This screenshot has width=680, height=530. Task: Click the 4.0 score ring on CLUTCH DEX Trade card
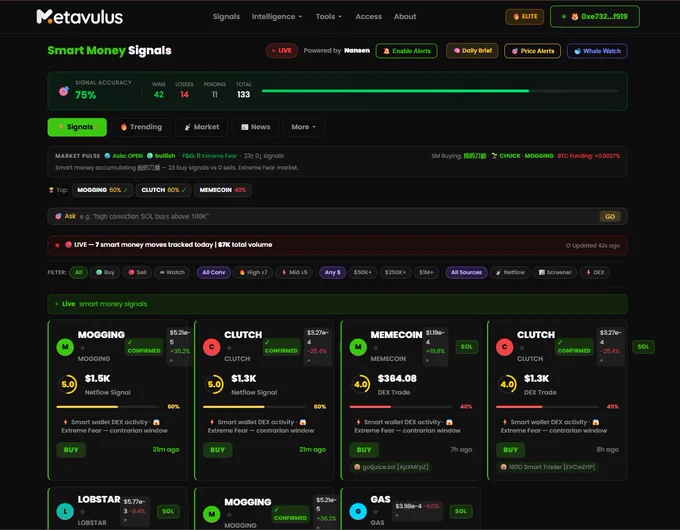pos(507,384)
